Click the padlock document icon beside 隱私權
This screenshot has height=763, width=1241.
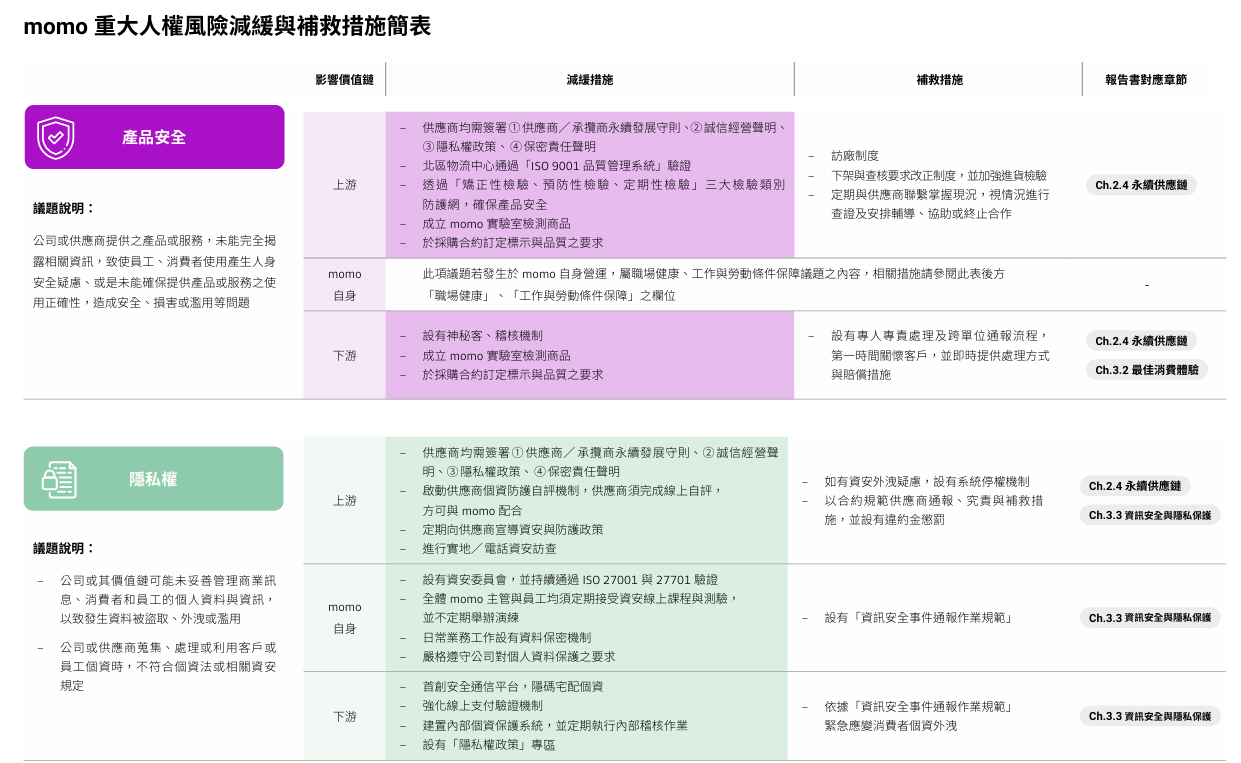click(x=59, y=479)
